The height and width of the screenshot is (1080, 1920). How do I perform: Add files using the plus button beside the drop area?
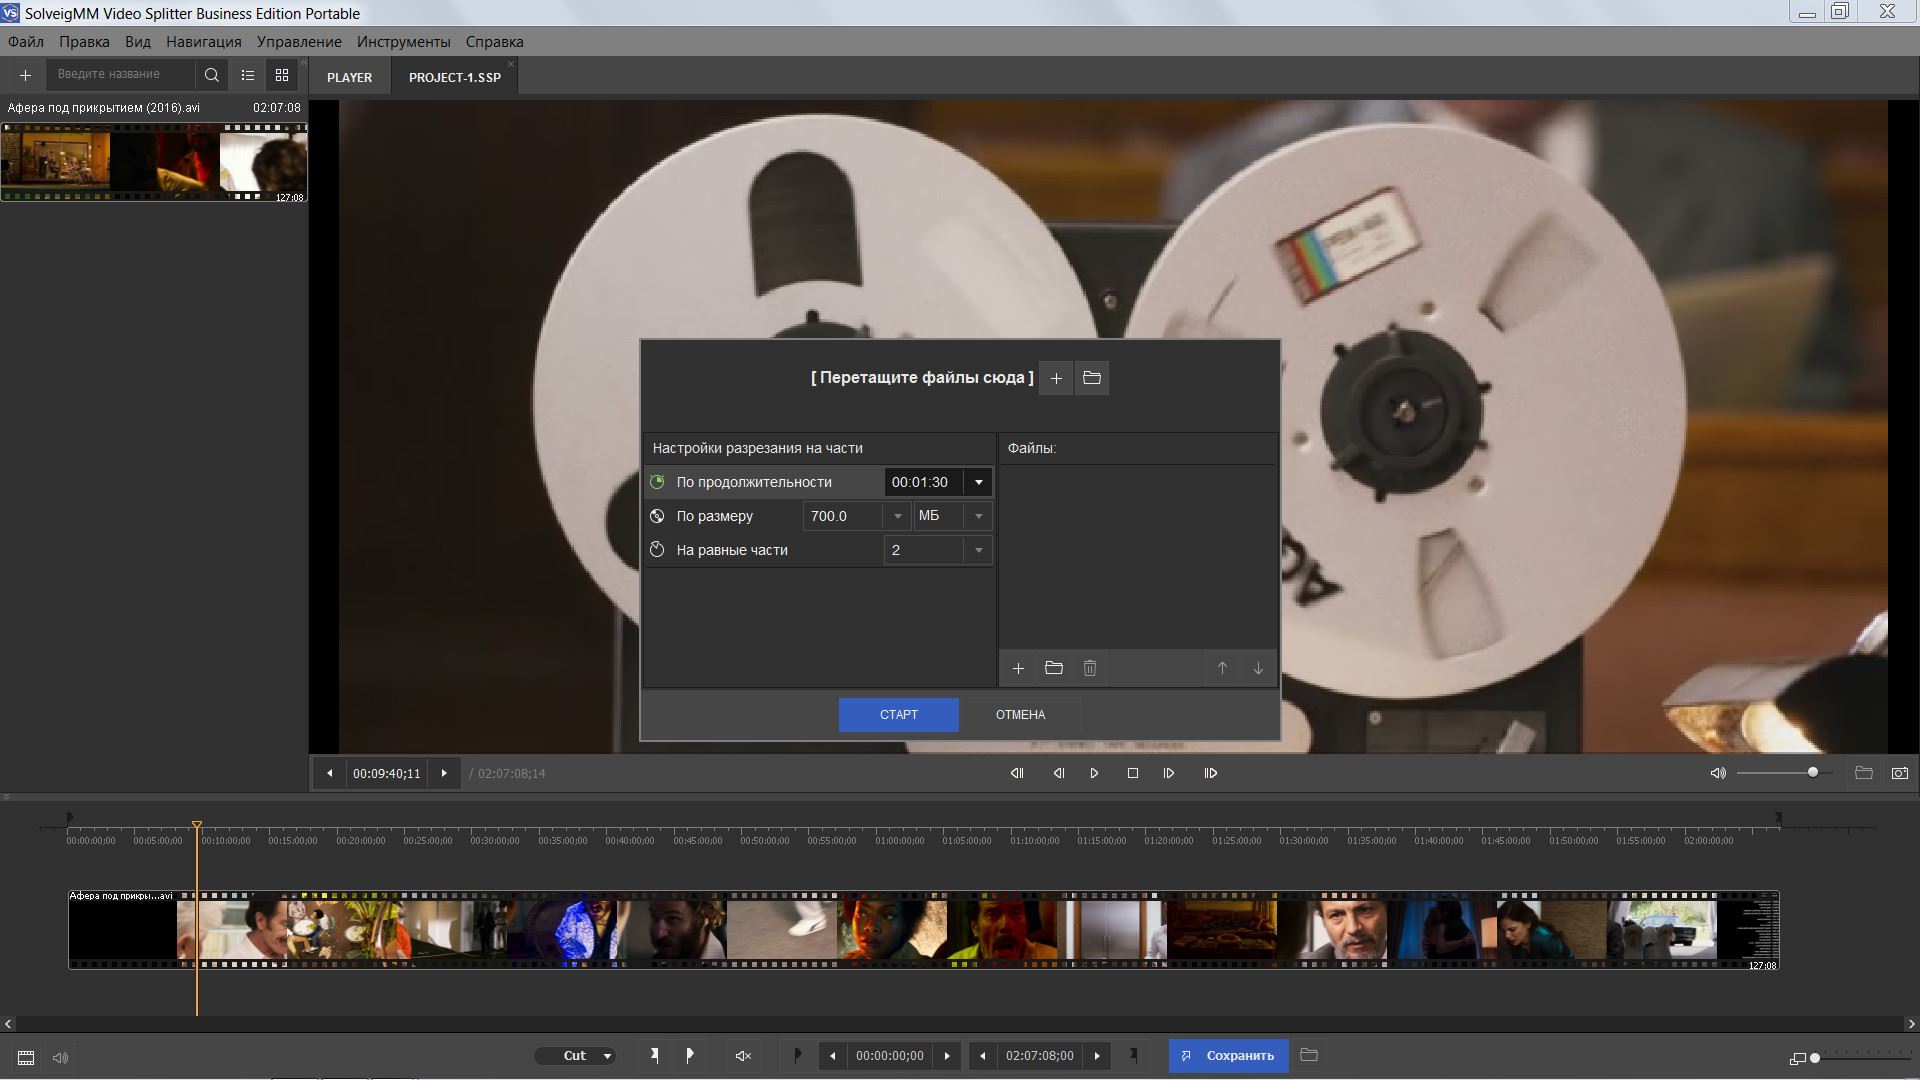[1056, 378]
